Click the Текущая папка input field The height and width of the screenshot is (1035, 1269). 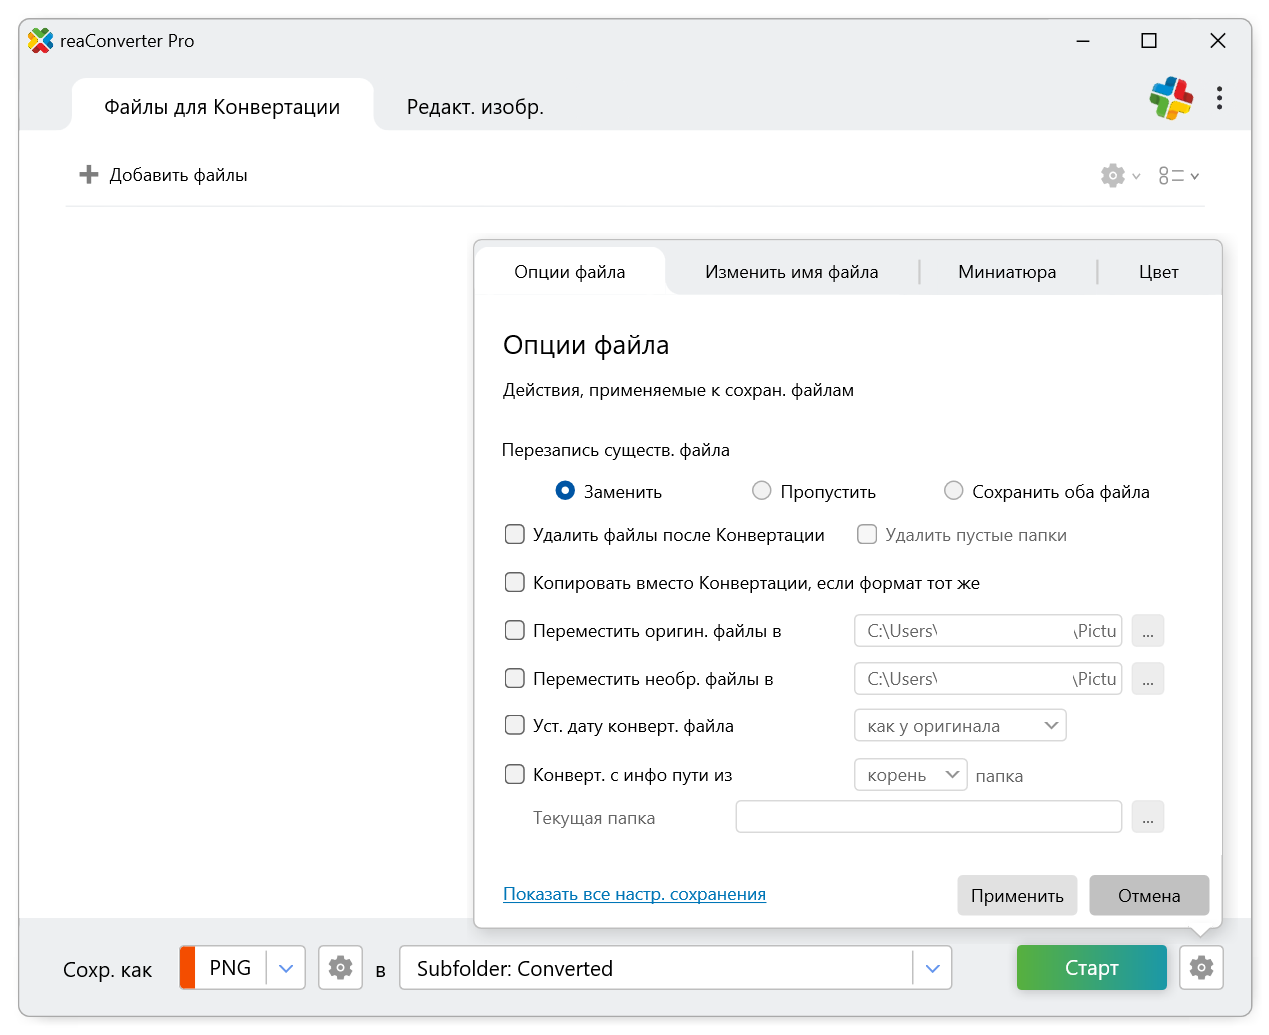click(x=928, y=817)
